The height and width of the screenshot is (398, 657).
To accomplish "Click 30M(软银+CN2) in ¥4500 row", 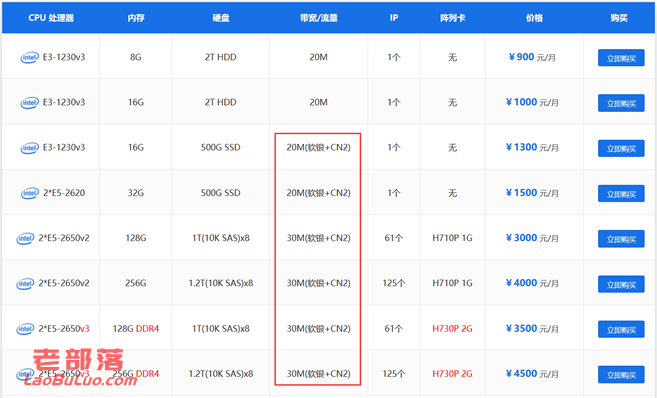I will pyautogui.click(x=318, y=374).
